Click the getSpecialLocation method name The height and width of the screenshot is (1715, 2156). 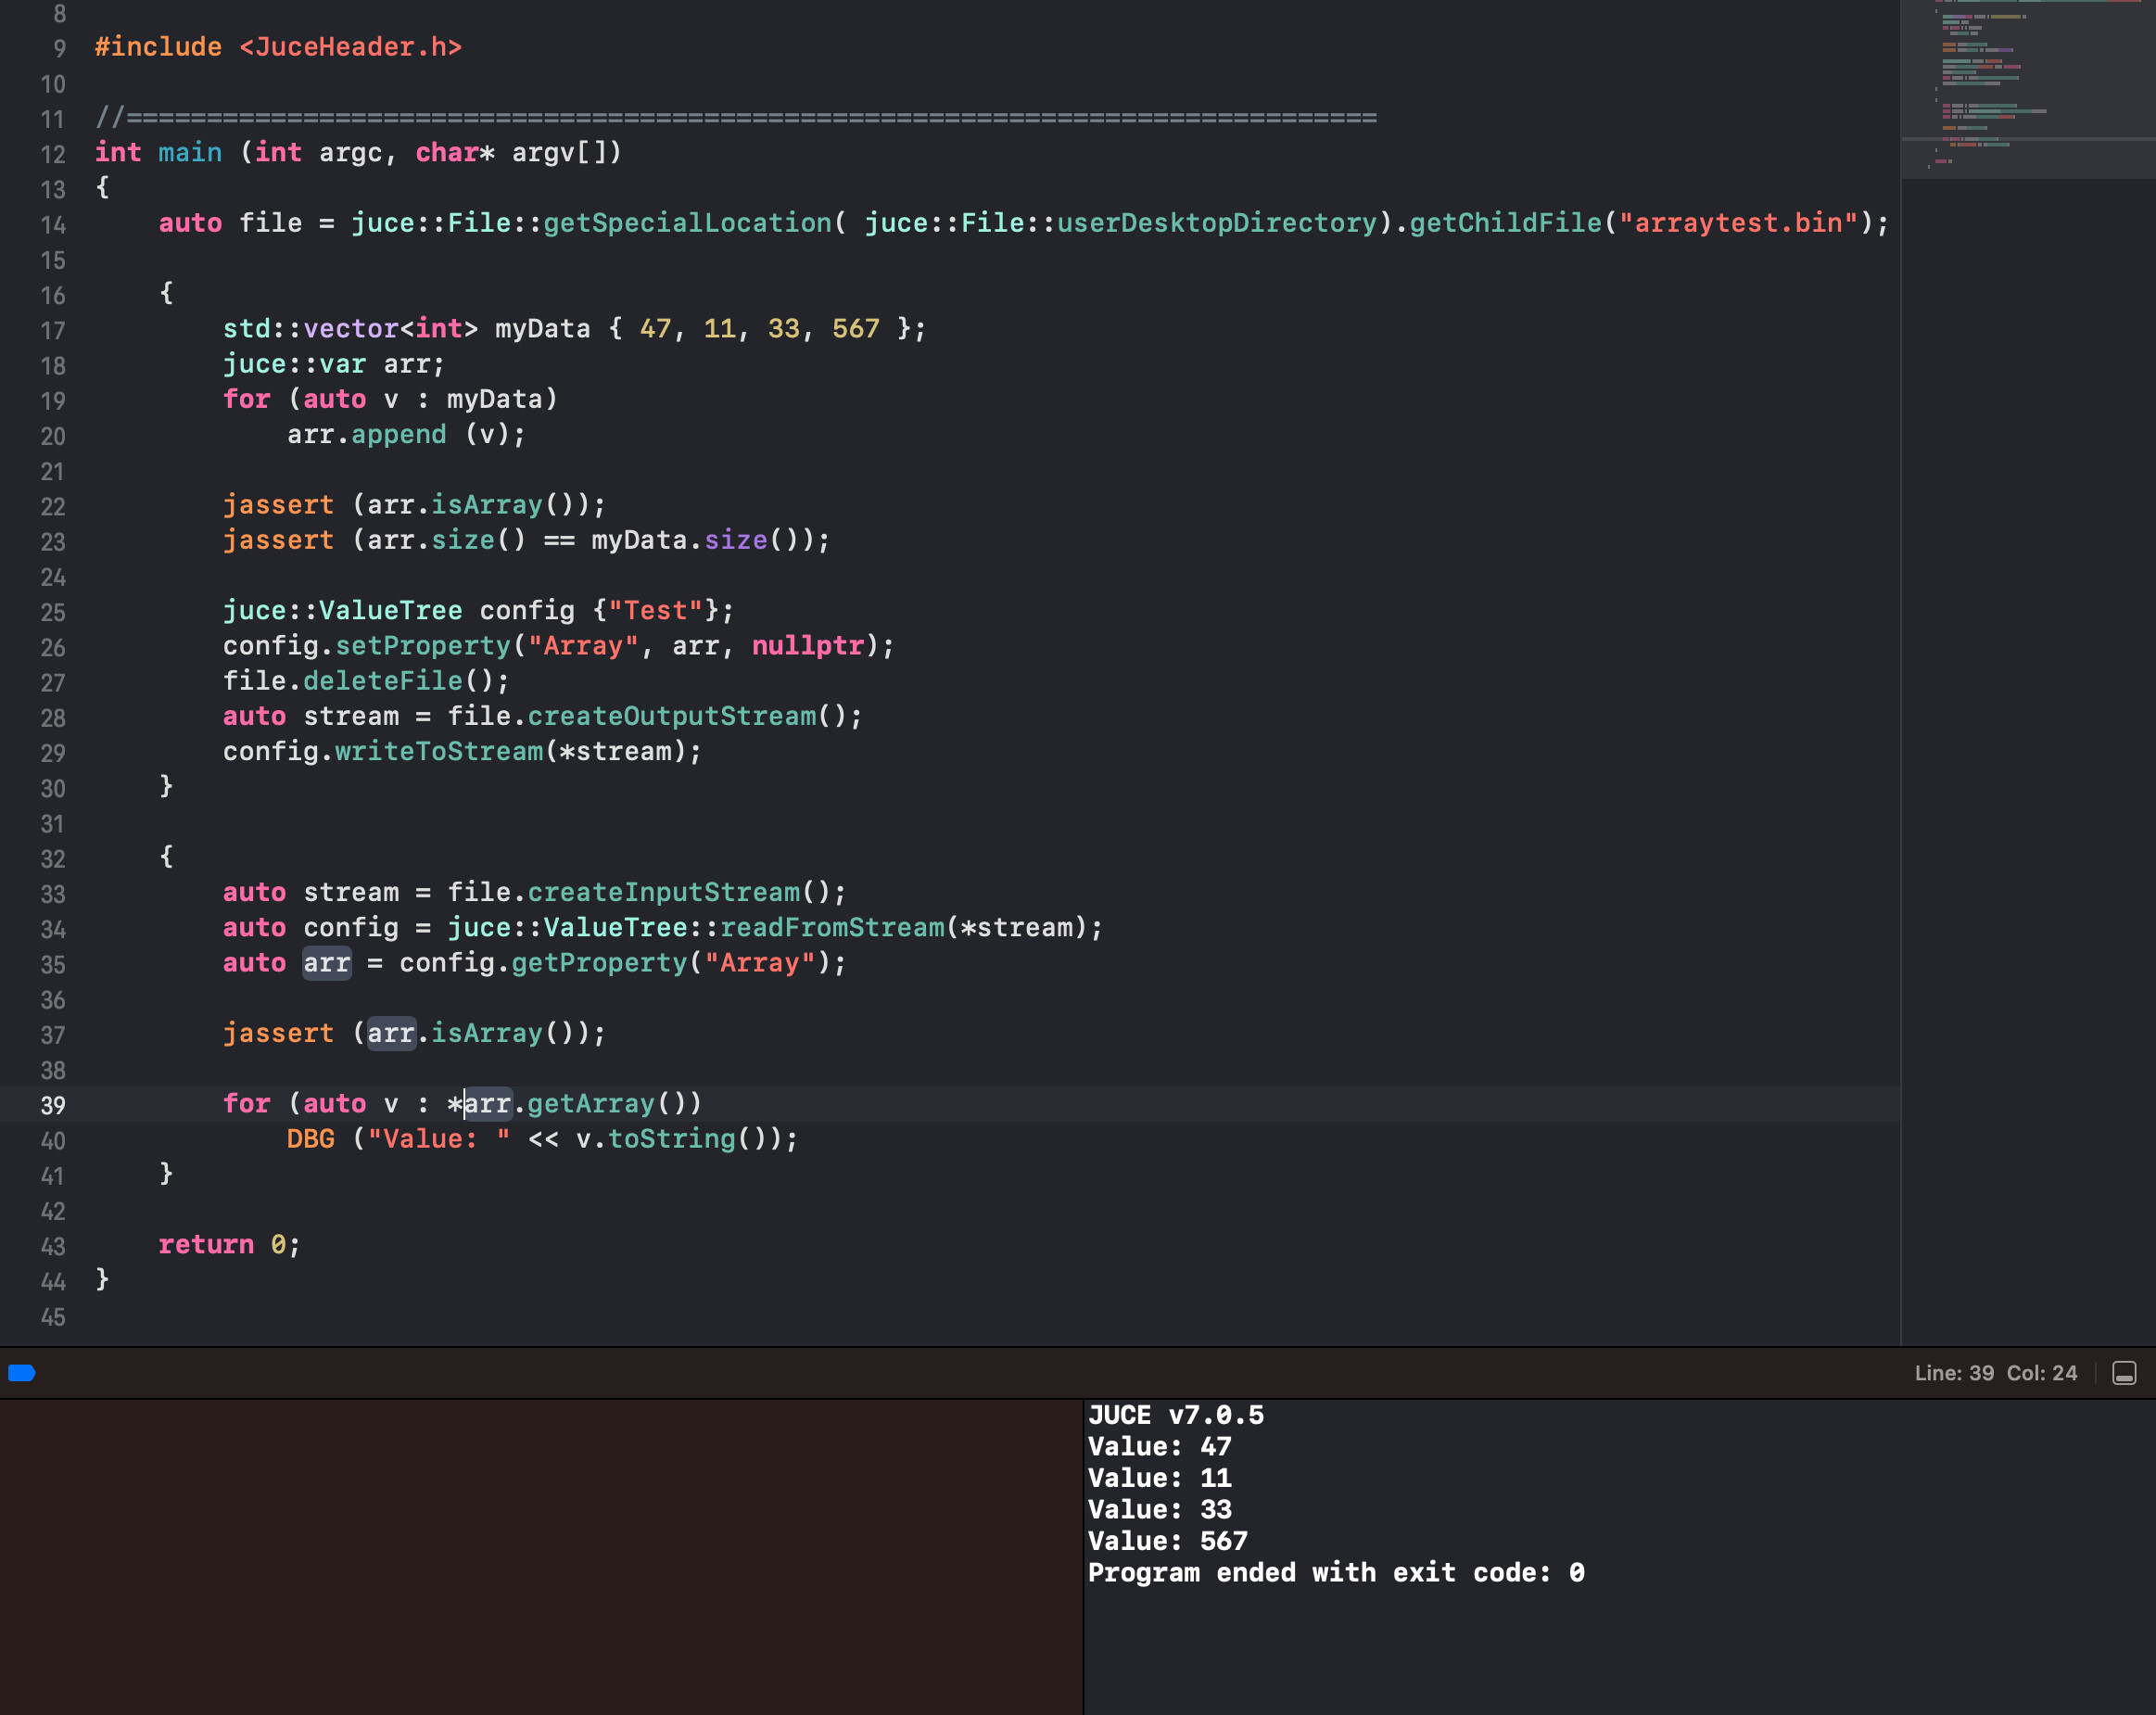click(687, 223)
